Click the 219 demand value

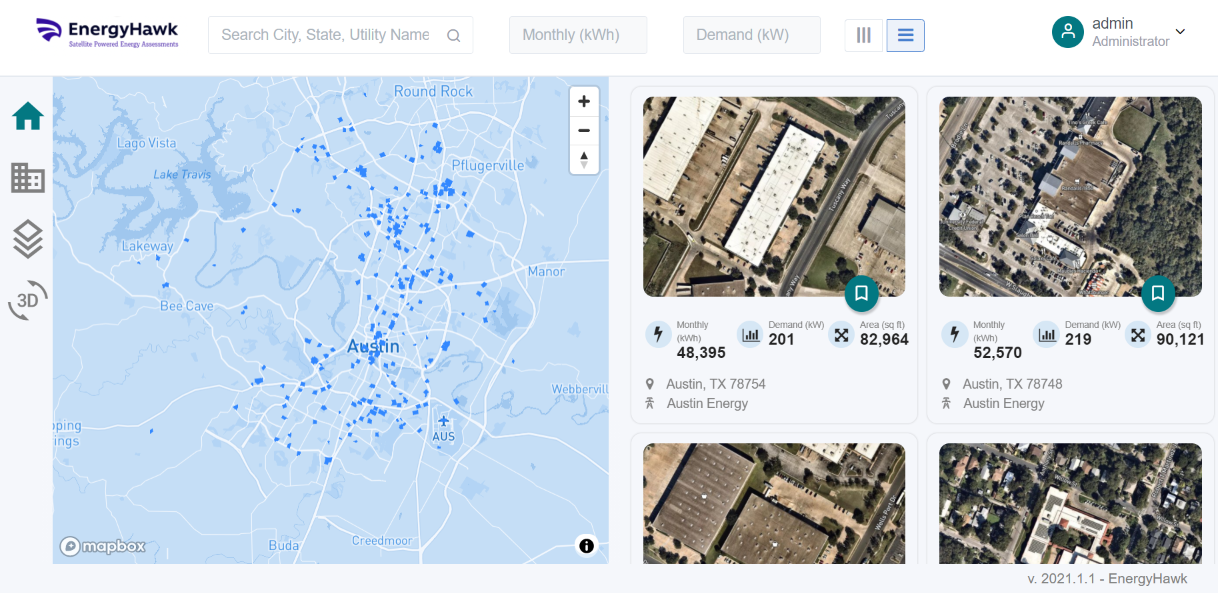tap(1078, 340)
